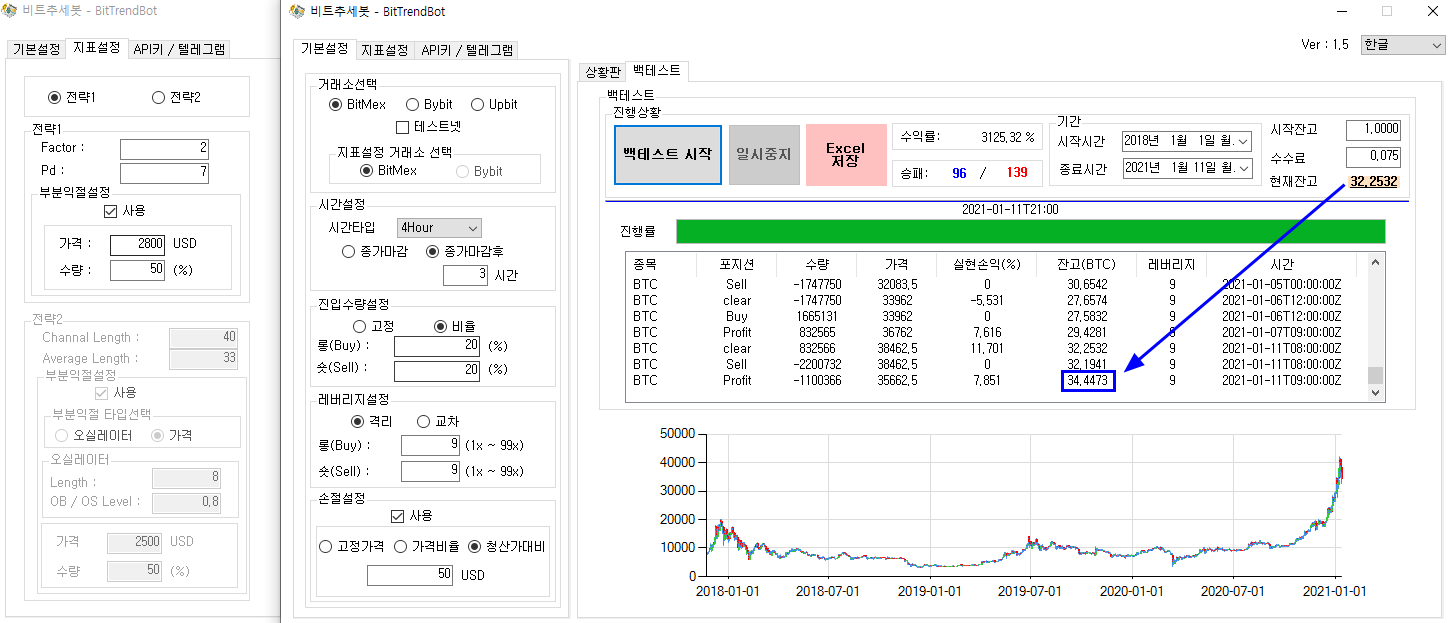1450x623 pixels.
Task: Select Bybit exchange radio in 거래소선택
Action: (x=412, y=104)
